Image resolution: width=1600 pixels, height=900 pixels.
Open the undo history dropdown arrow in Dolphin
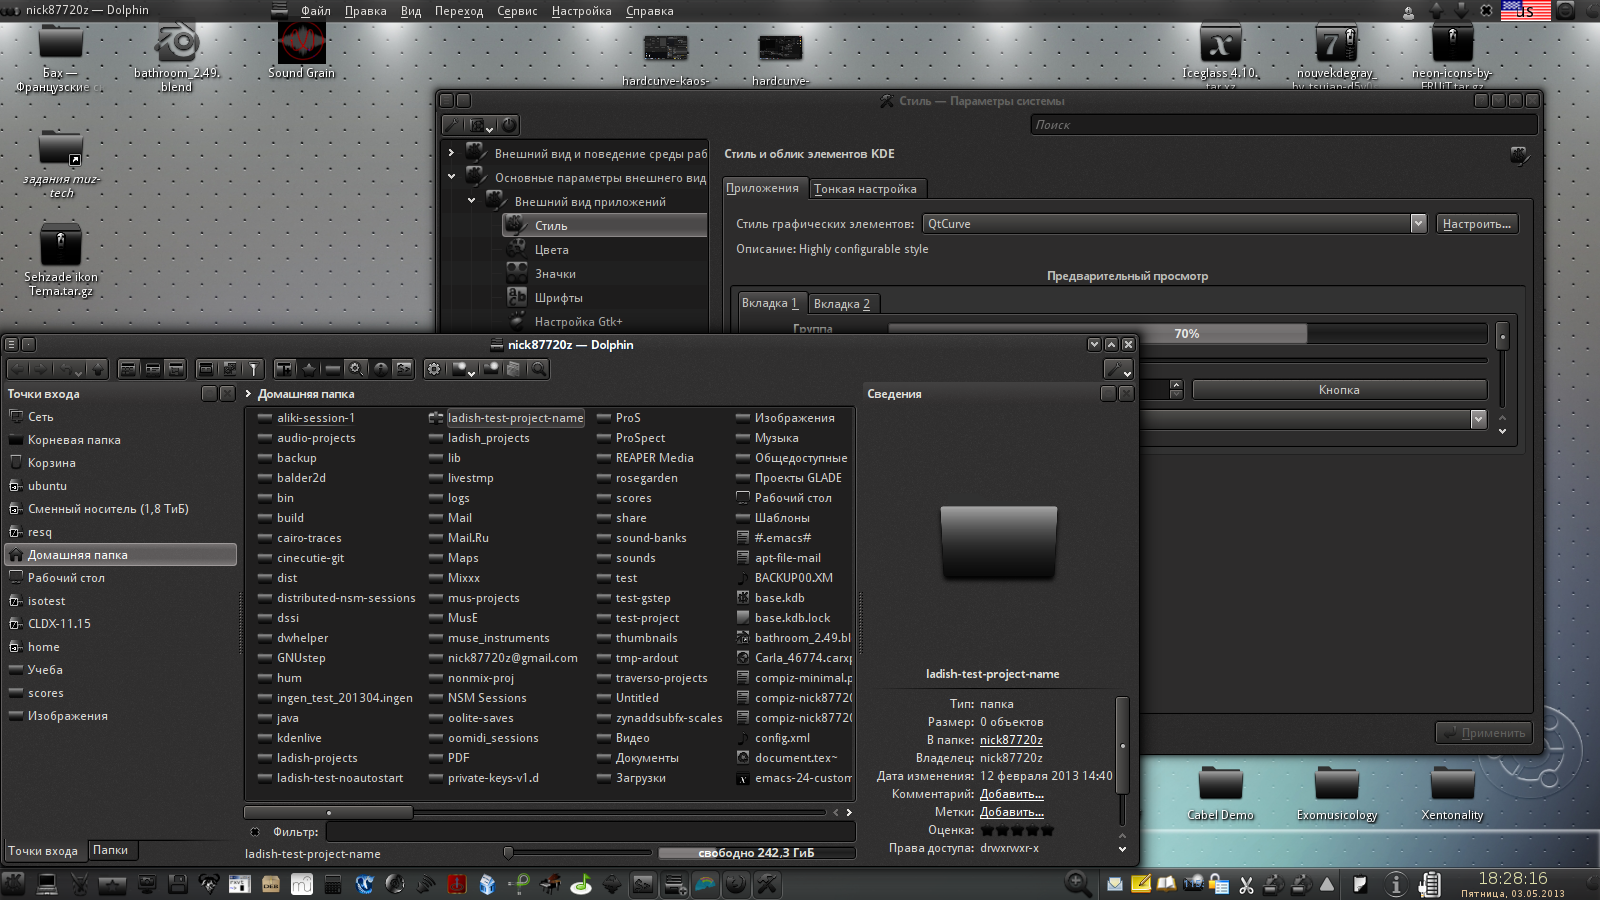(78, 372)
